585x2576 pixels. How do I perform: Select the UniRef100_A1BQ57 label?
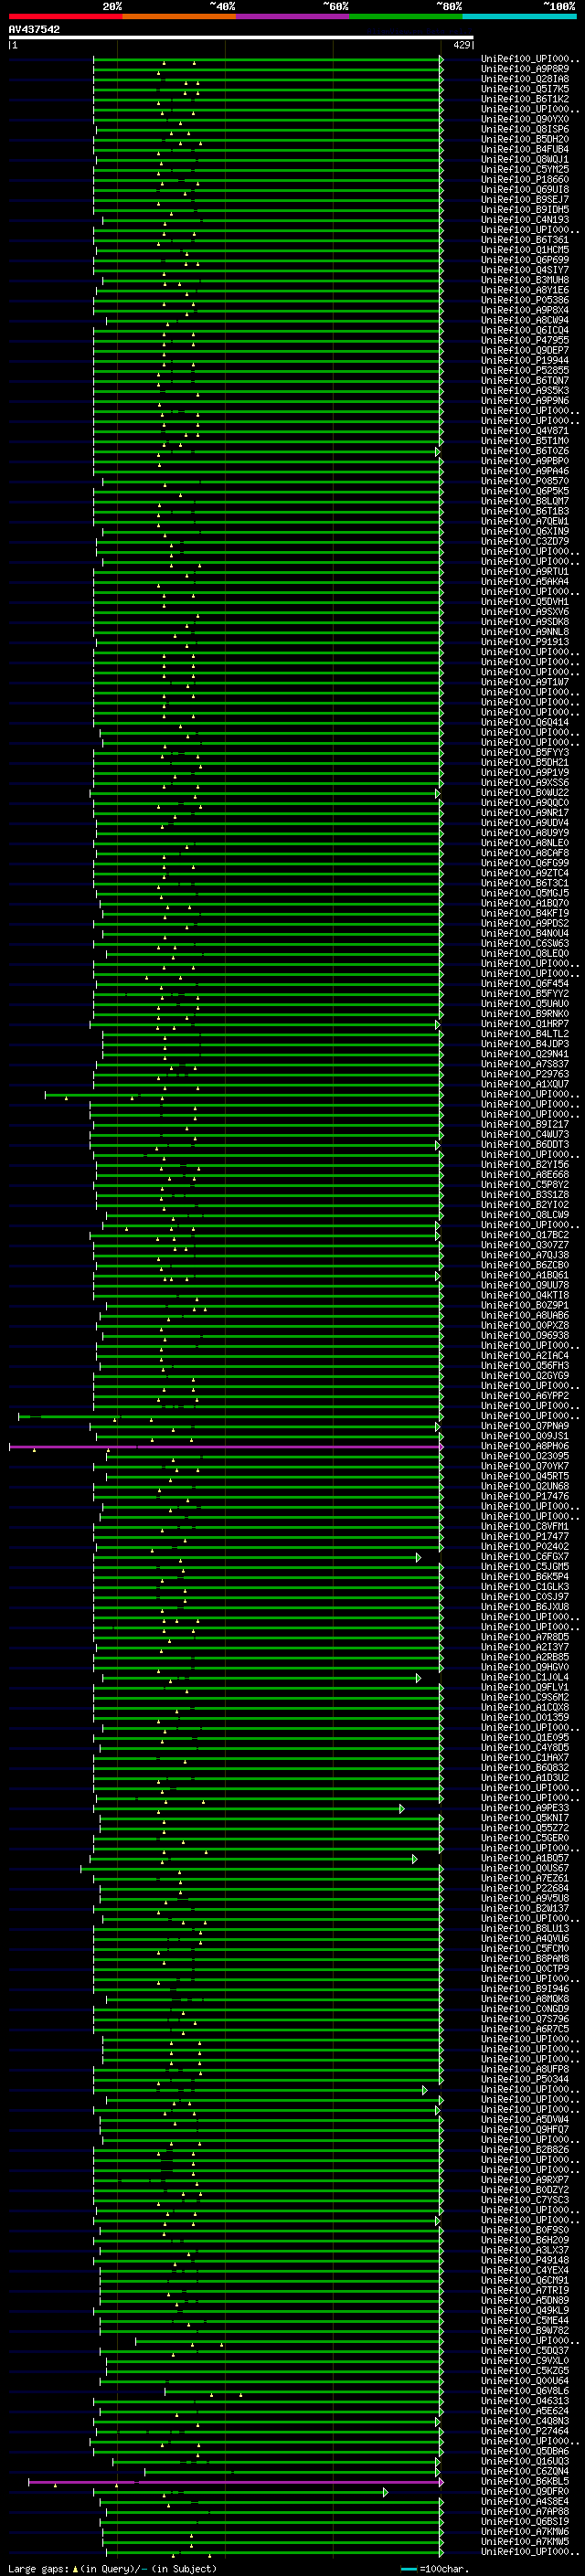[x=525, y=1859]
